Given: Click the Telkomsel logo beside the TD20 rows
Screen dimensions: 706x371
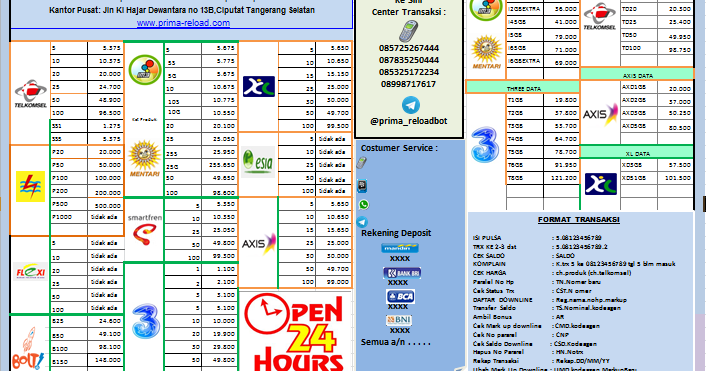Looking at the screenshot, I should point(599,16).
